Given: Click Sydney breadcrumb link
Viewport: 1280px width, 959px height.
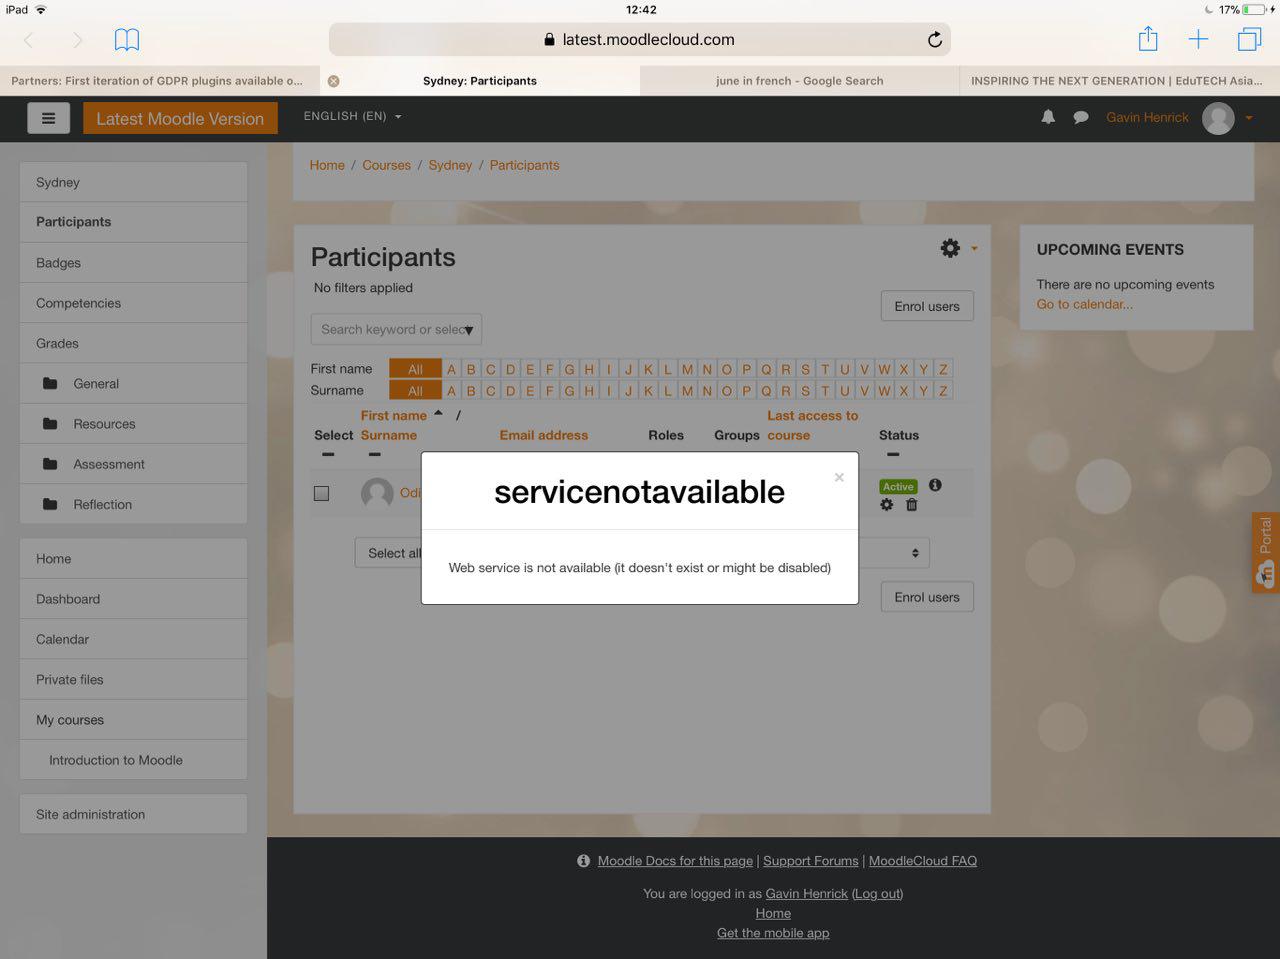Looking at the screenshot, I should click(450, 165).
